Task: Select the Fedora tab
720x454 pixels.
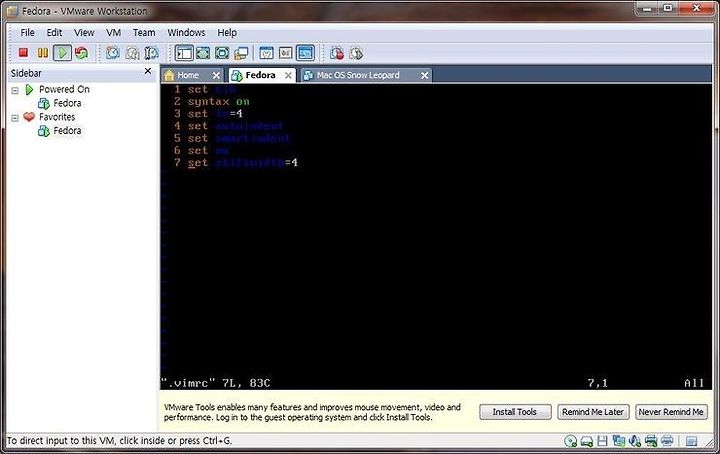Action: (260, 75)
